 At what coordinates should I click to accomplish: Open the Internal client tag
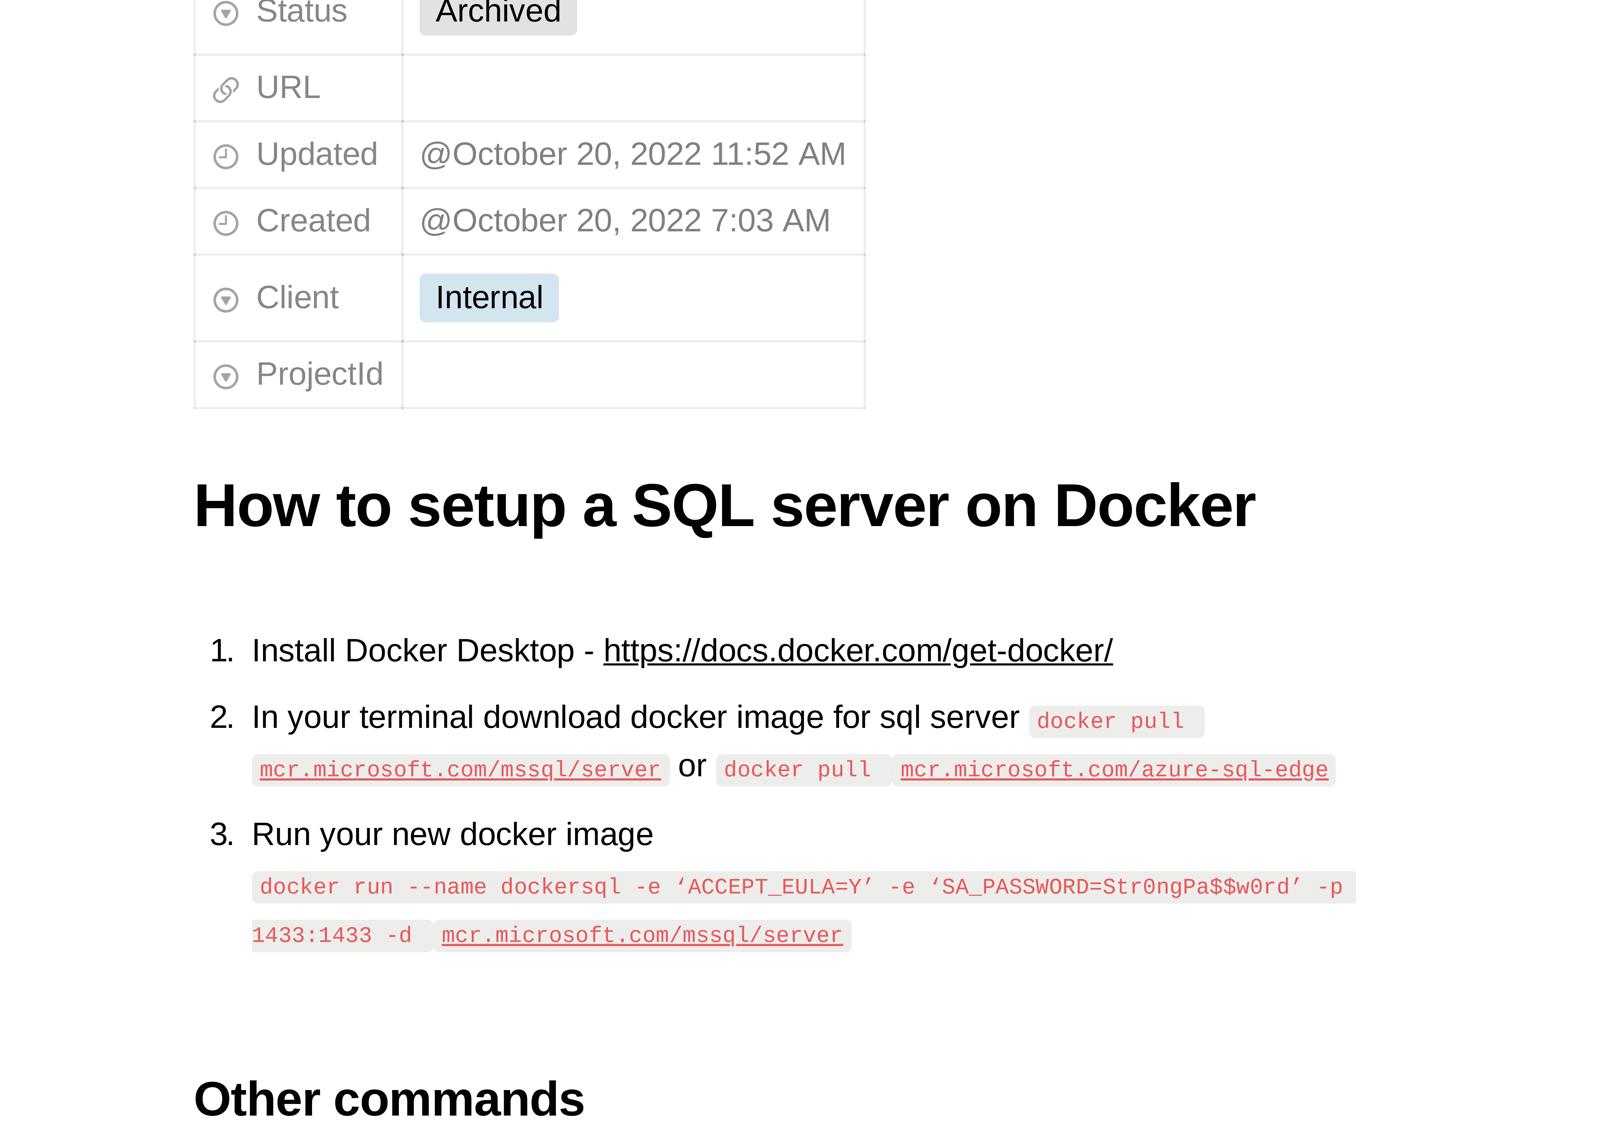point(489,298)
